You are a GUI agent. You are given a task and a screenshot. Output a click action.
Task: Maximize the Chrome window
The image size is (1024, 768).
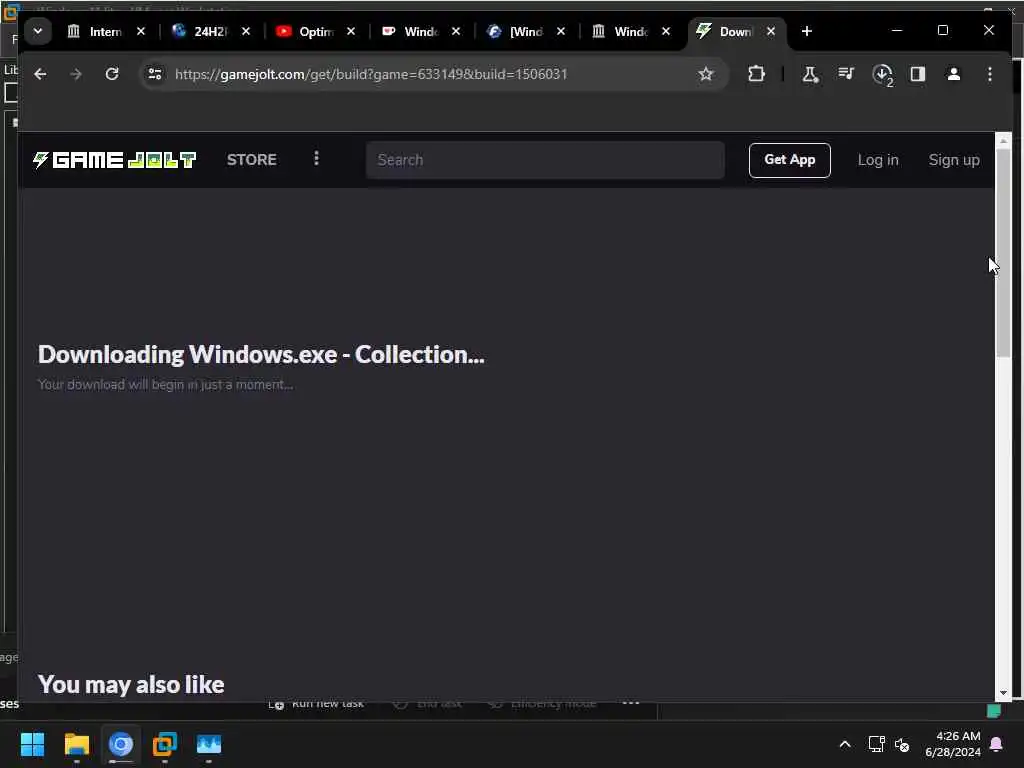coord(942,31)
